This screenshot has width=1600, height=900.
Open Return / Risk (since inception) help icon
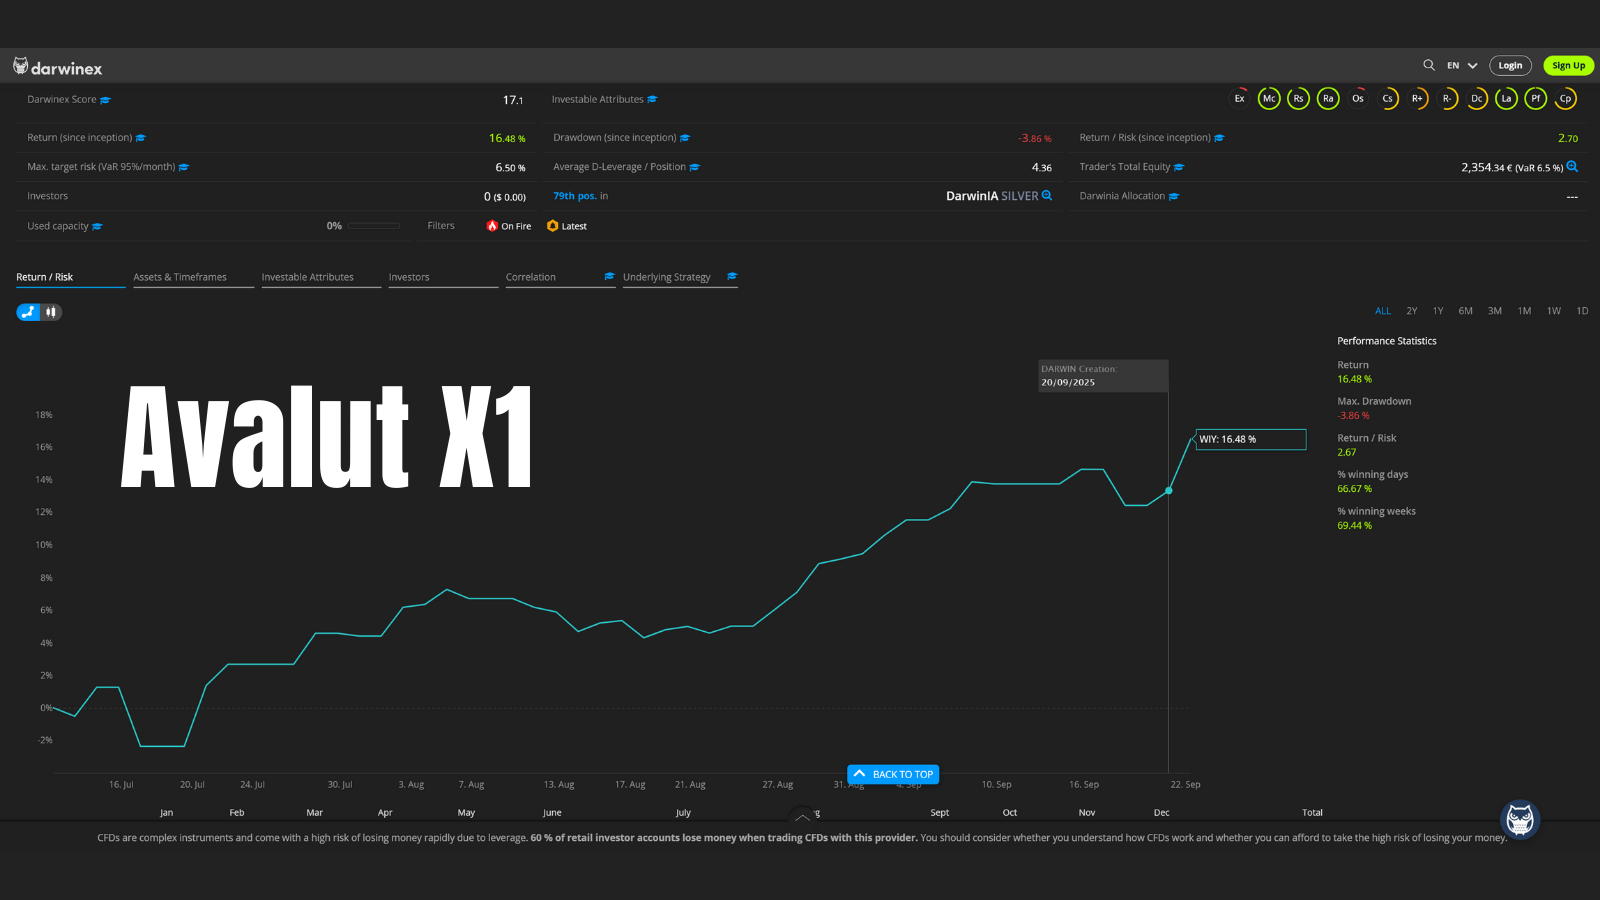(x=1219, y=138)
